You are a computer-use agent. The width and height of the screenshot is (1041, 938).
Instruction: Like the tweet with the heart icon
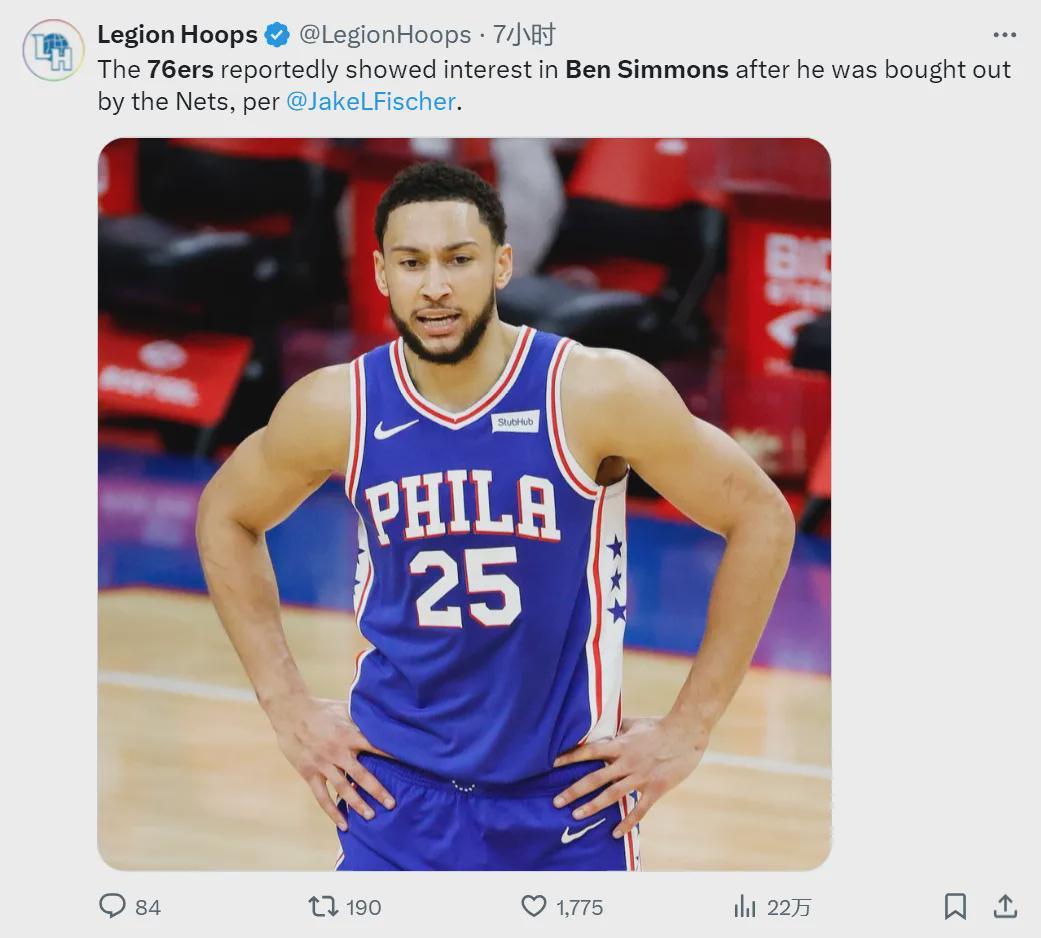(x=534, y=906)
